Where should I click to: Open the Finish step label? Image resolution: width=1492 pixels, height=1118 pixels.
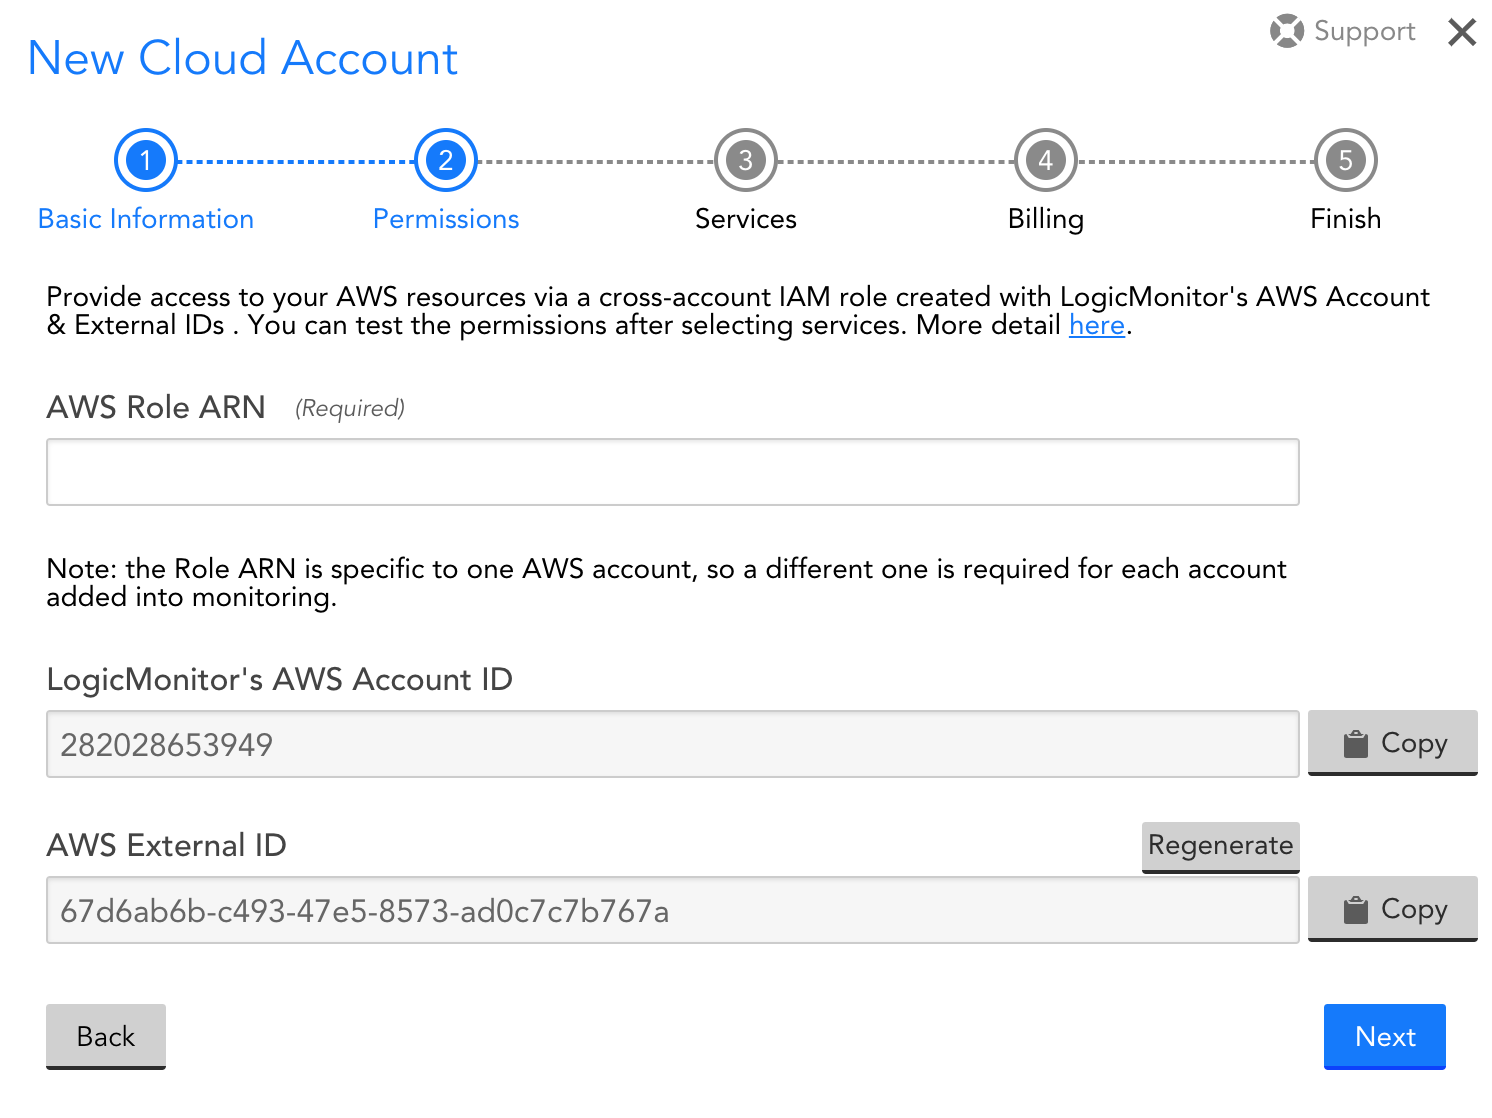coord(1346,219)
